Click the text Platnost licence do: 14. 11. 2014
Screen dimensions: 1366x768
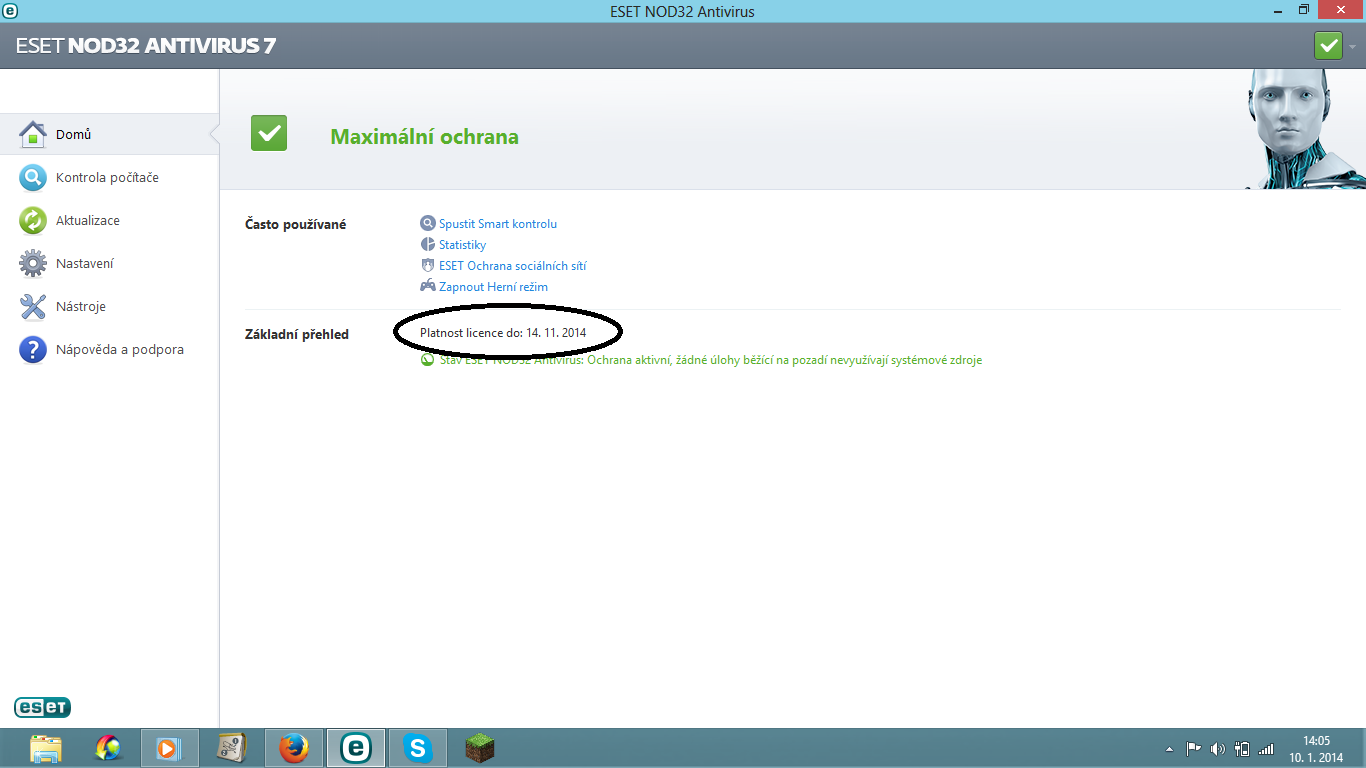[x=503, y=332]
